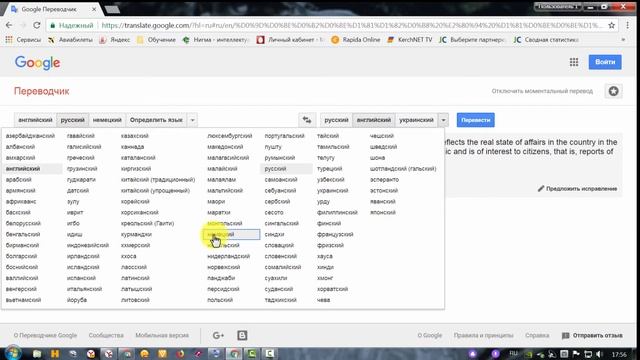Choose японский from language list
The image size is (640, 360).
[383, 213]
